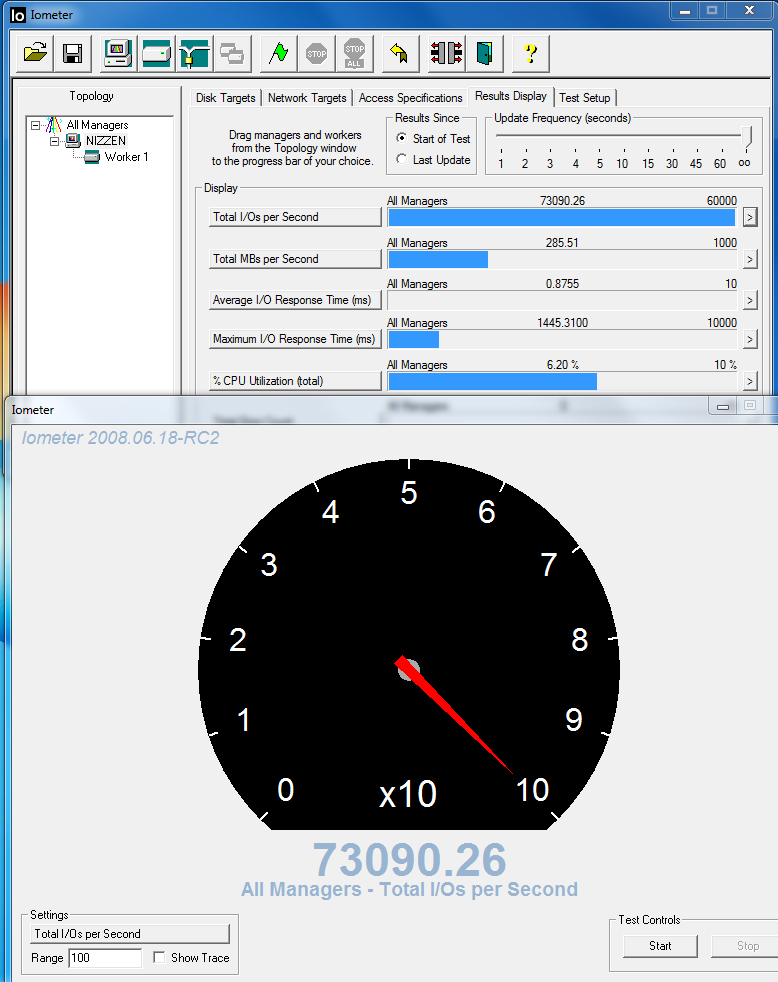Viewport: 778px width, 982px height.
Task: Open Settings Total I/Os per Second selector
Action: [130, 934]
